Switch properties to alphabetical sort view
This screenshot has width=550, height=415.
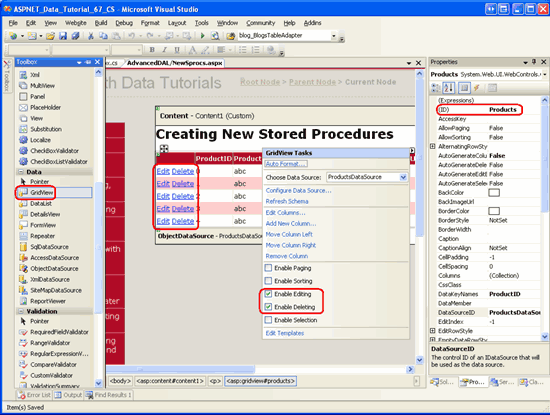[x=449, y=88]
